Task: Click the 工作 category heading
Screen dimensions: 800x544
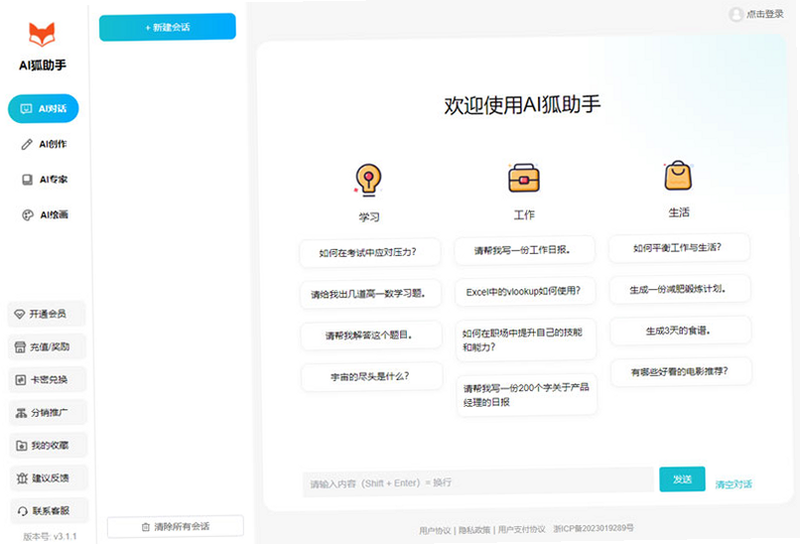Action: point(524,215)
